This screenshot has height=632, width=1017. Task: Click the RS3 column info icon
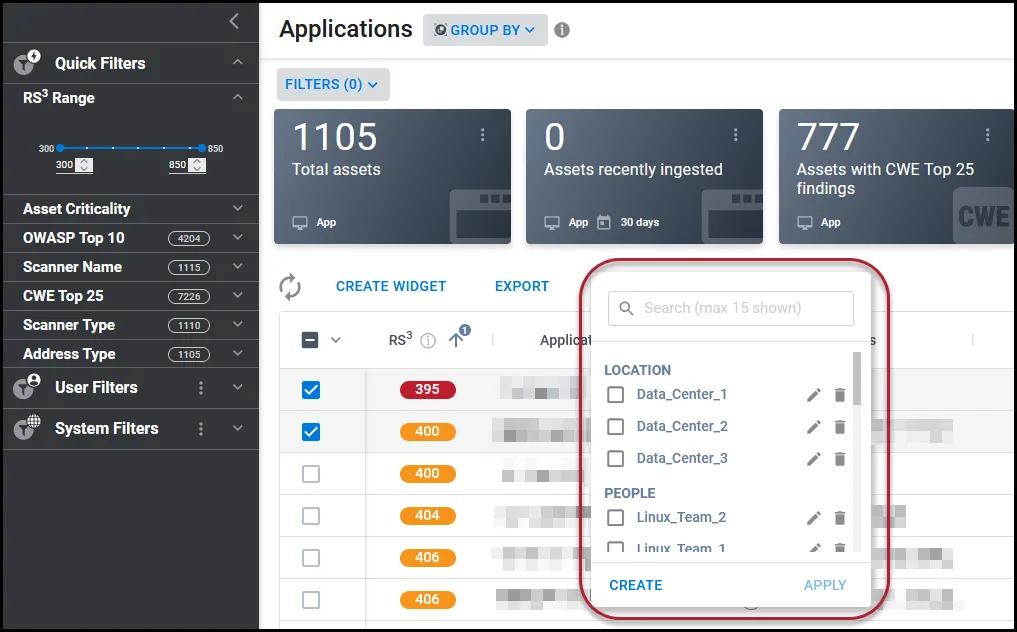(x=427, y=341)
